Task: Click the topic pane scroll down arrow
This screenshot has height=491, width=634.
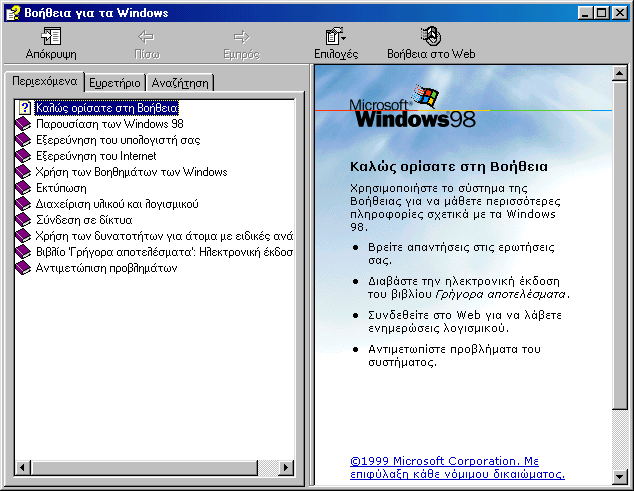Action: tap(619, 476)
